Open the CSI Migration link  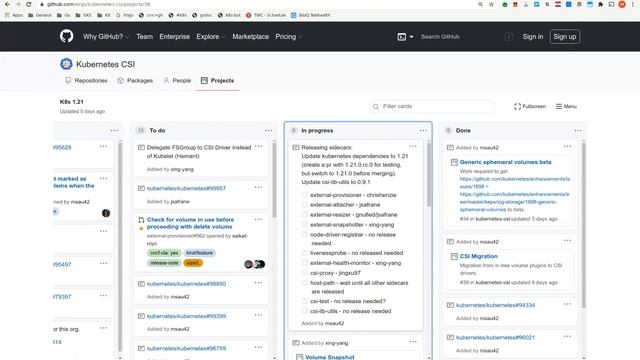478,256
